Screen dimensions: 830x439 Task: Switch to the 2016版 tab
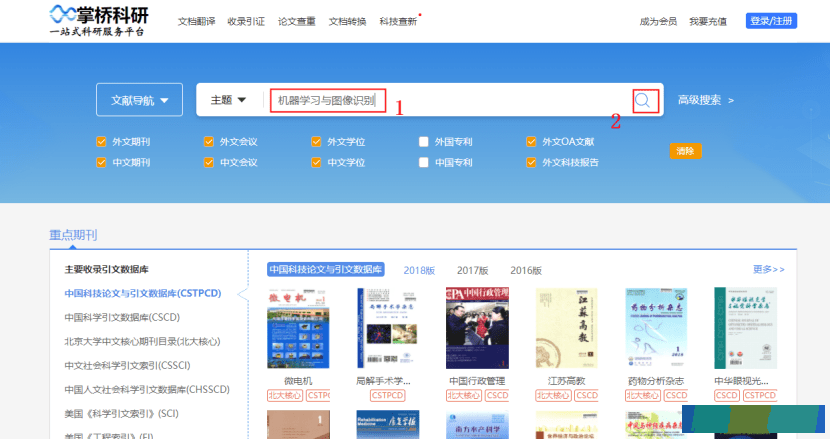pyautogui.click(x=526, y=270)
